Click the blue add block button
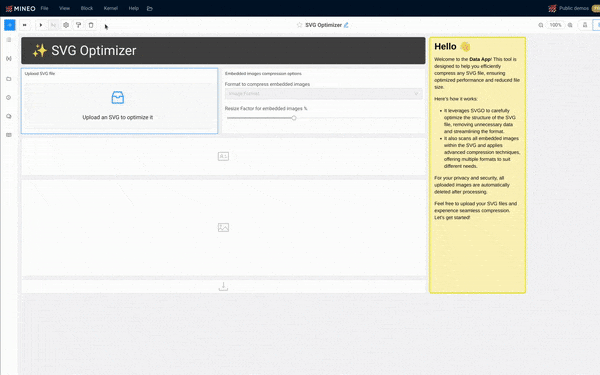 click(x=10, y=25)
